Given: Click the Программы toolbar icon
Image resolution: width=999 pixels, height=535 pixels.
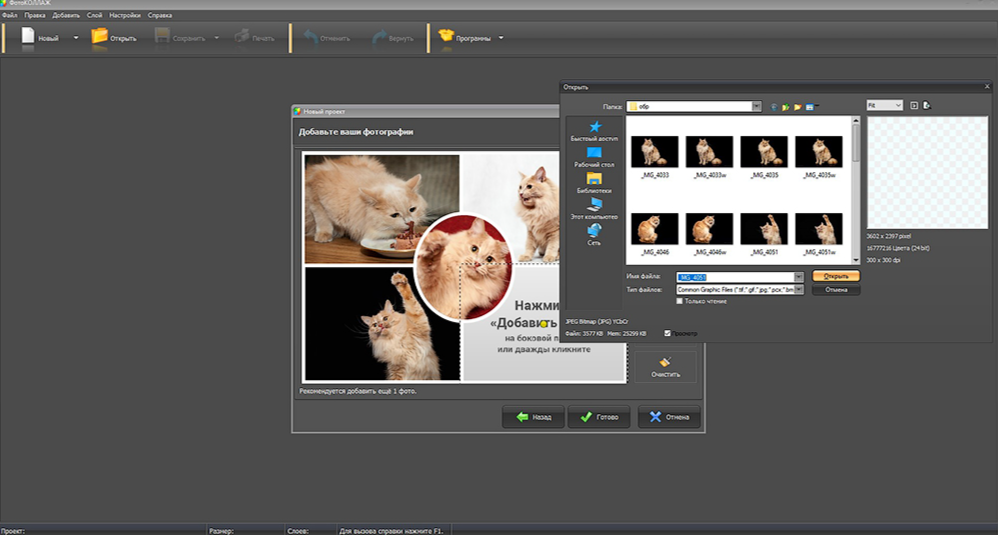Looking at the screenshot, I should point(446,36).
